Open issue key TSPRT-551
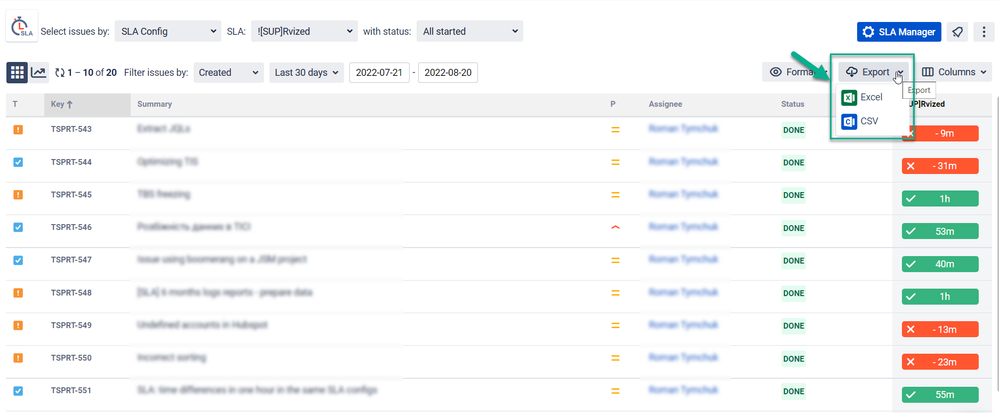This screenshot has width=999, height=413. pyautogui.click(x=71, y=391)
